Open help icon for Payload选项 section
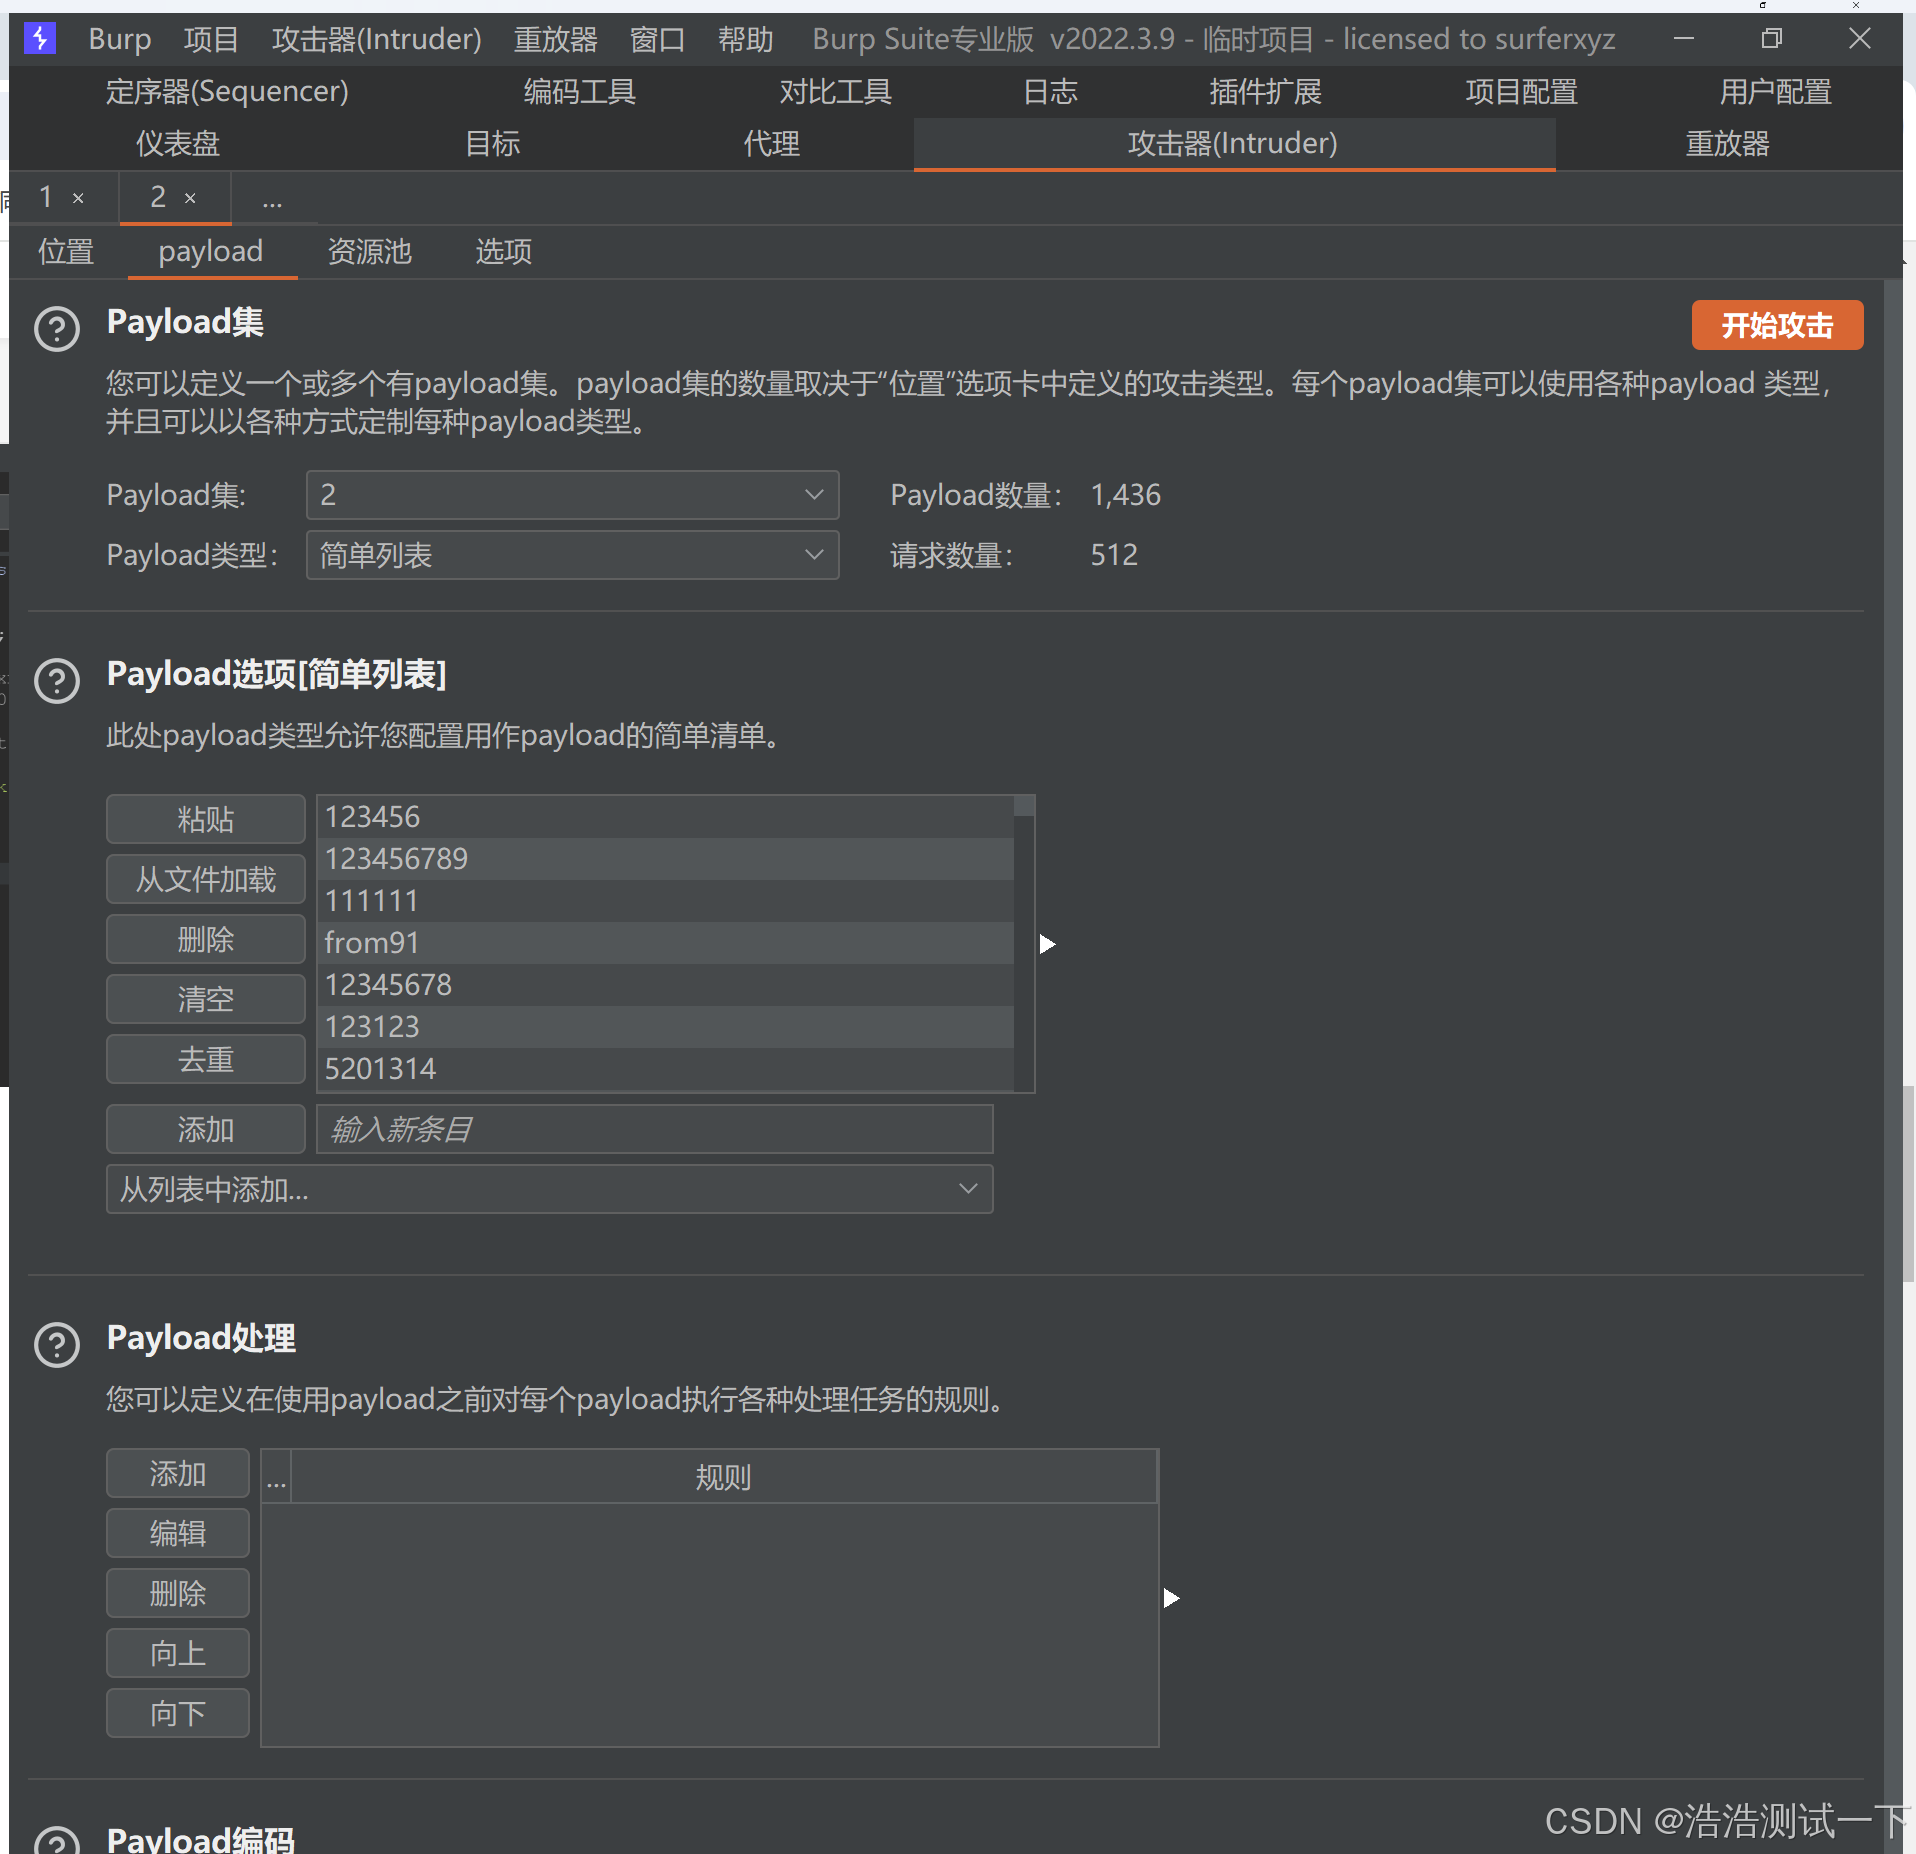Screen dimensions: 1916x1854 (x=57, y=681)
